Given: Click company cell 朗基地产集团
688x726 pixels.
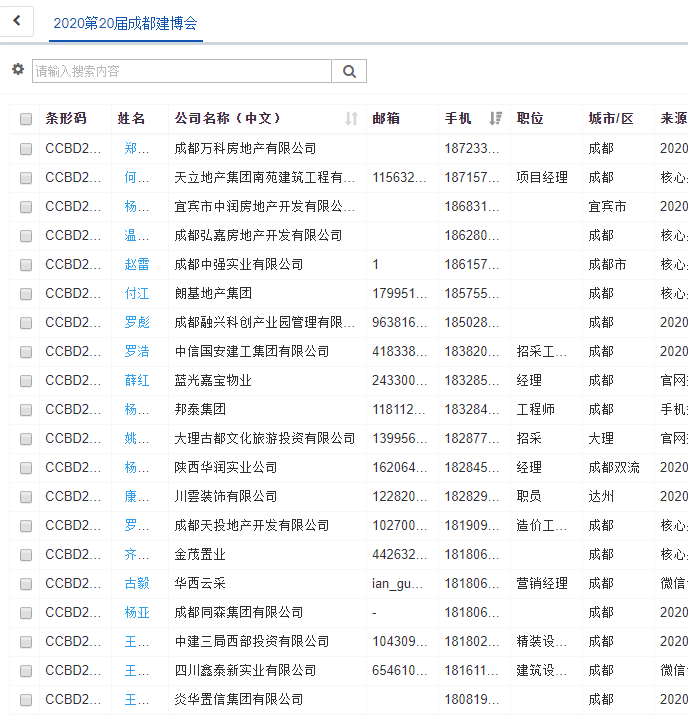Looking at the screenshot, I should click(213, 294).
